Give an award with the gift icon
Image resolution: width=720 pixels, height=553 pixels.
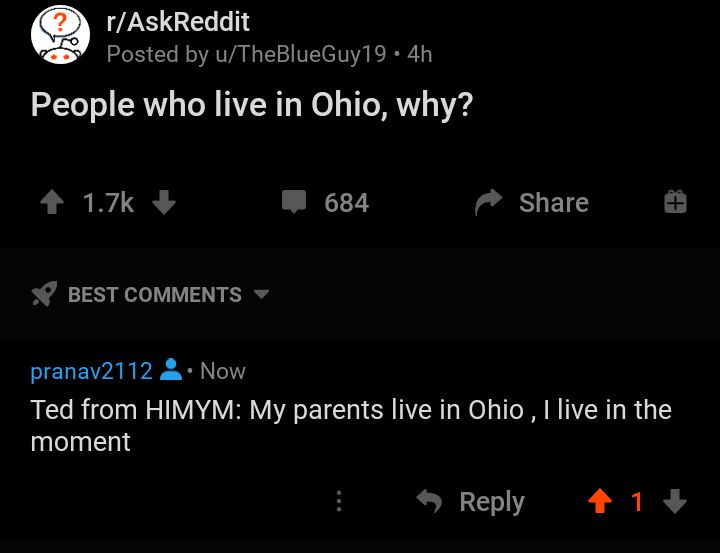coord(675,203)
